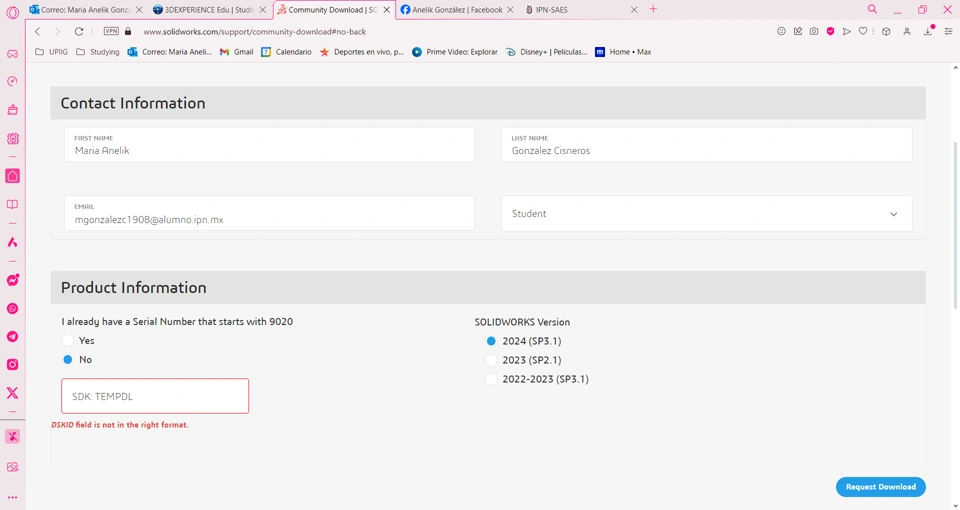Open the tab search magnifier icon

[x=872, y=9]
